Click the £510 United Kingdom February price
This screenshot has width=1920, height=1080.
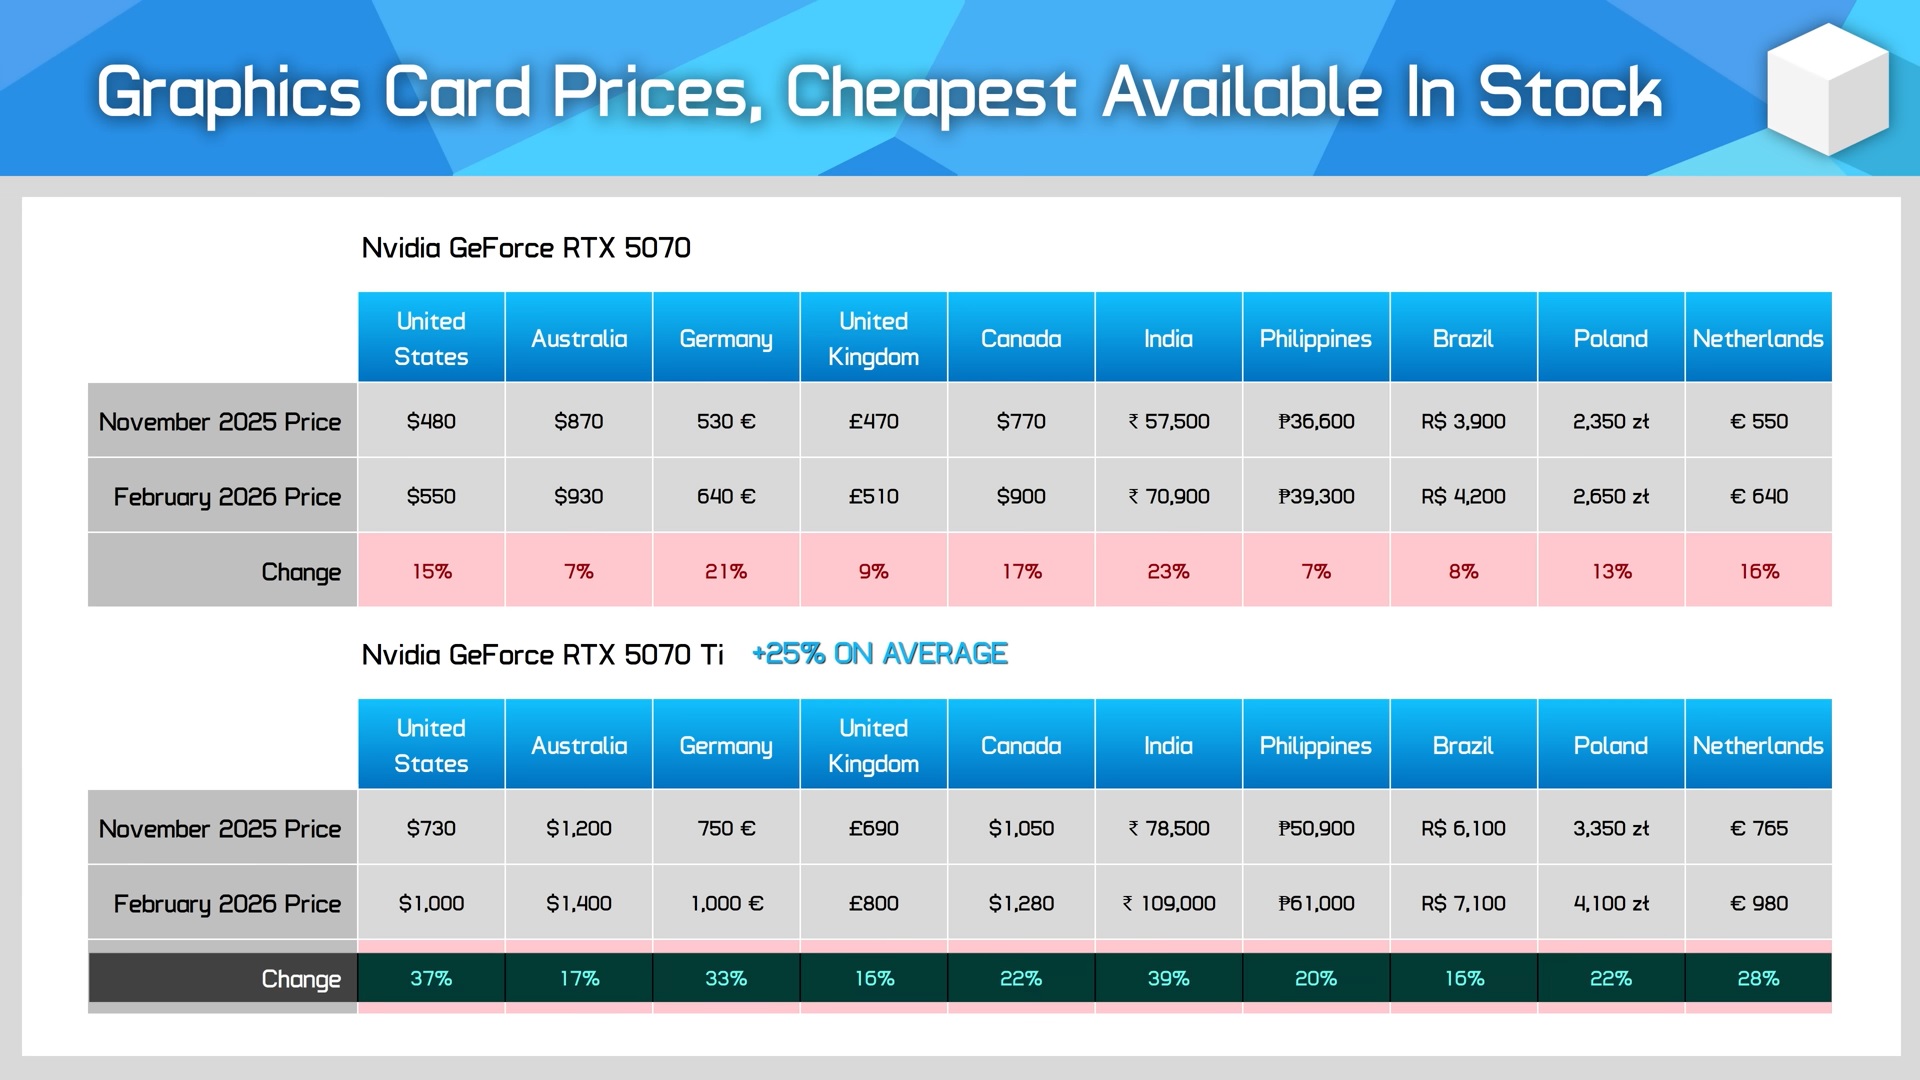[873, 496]
